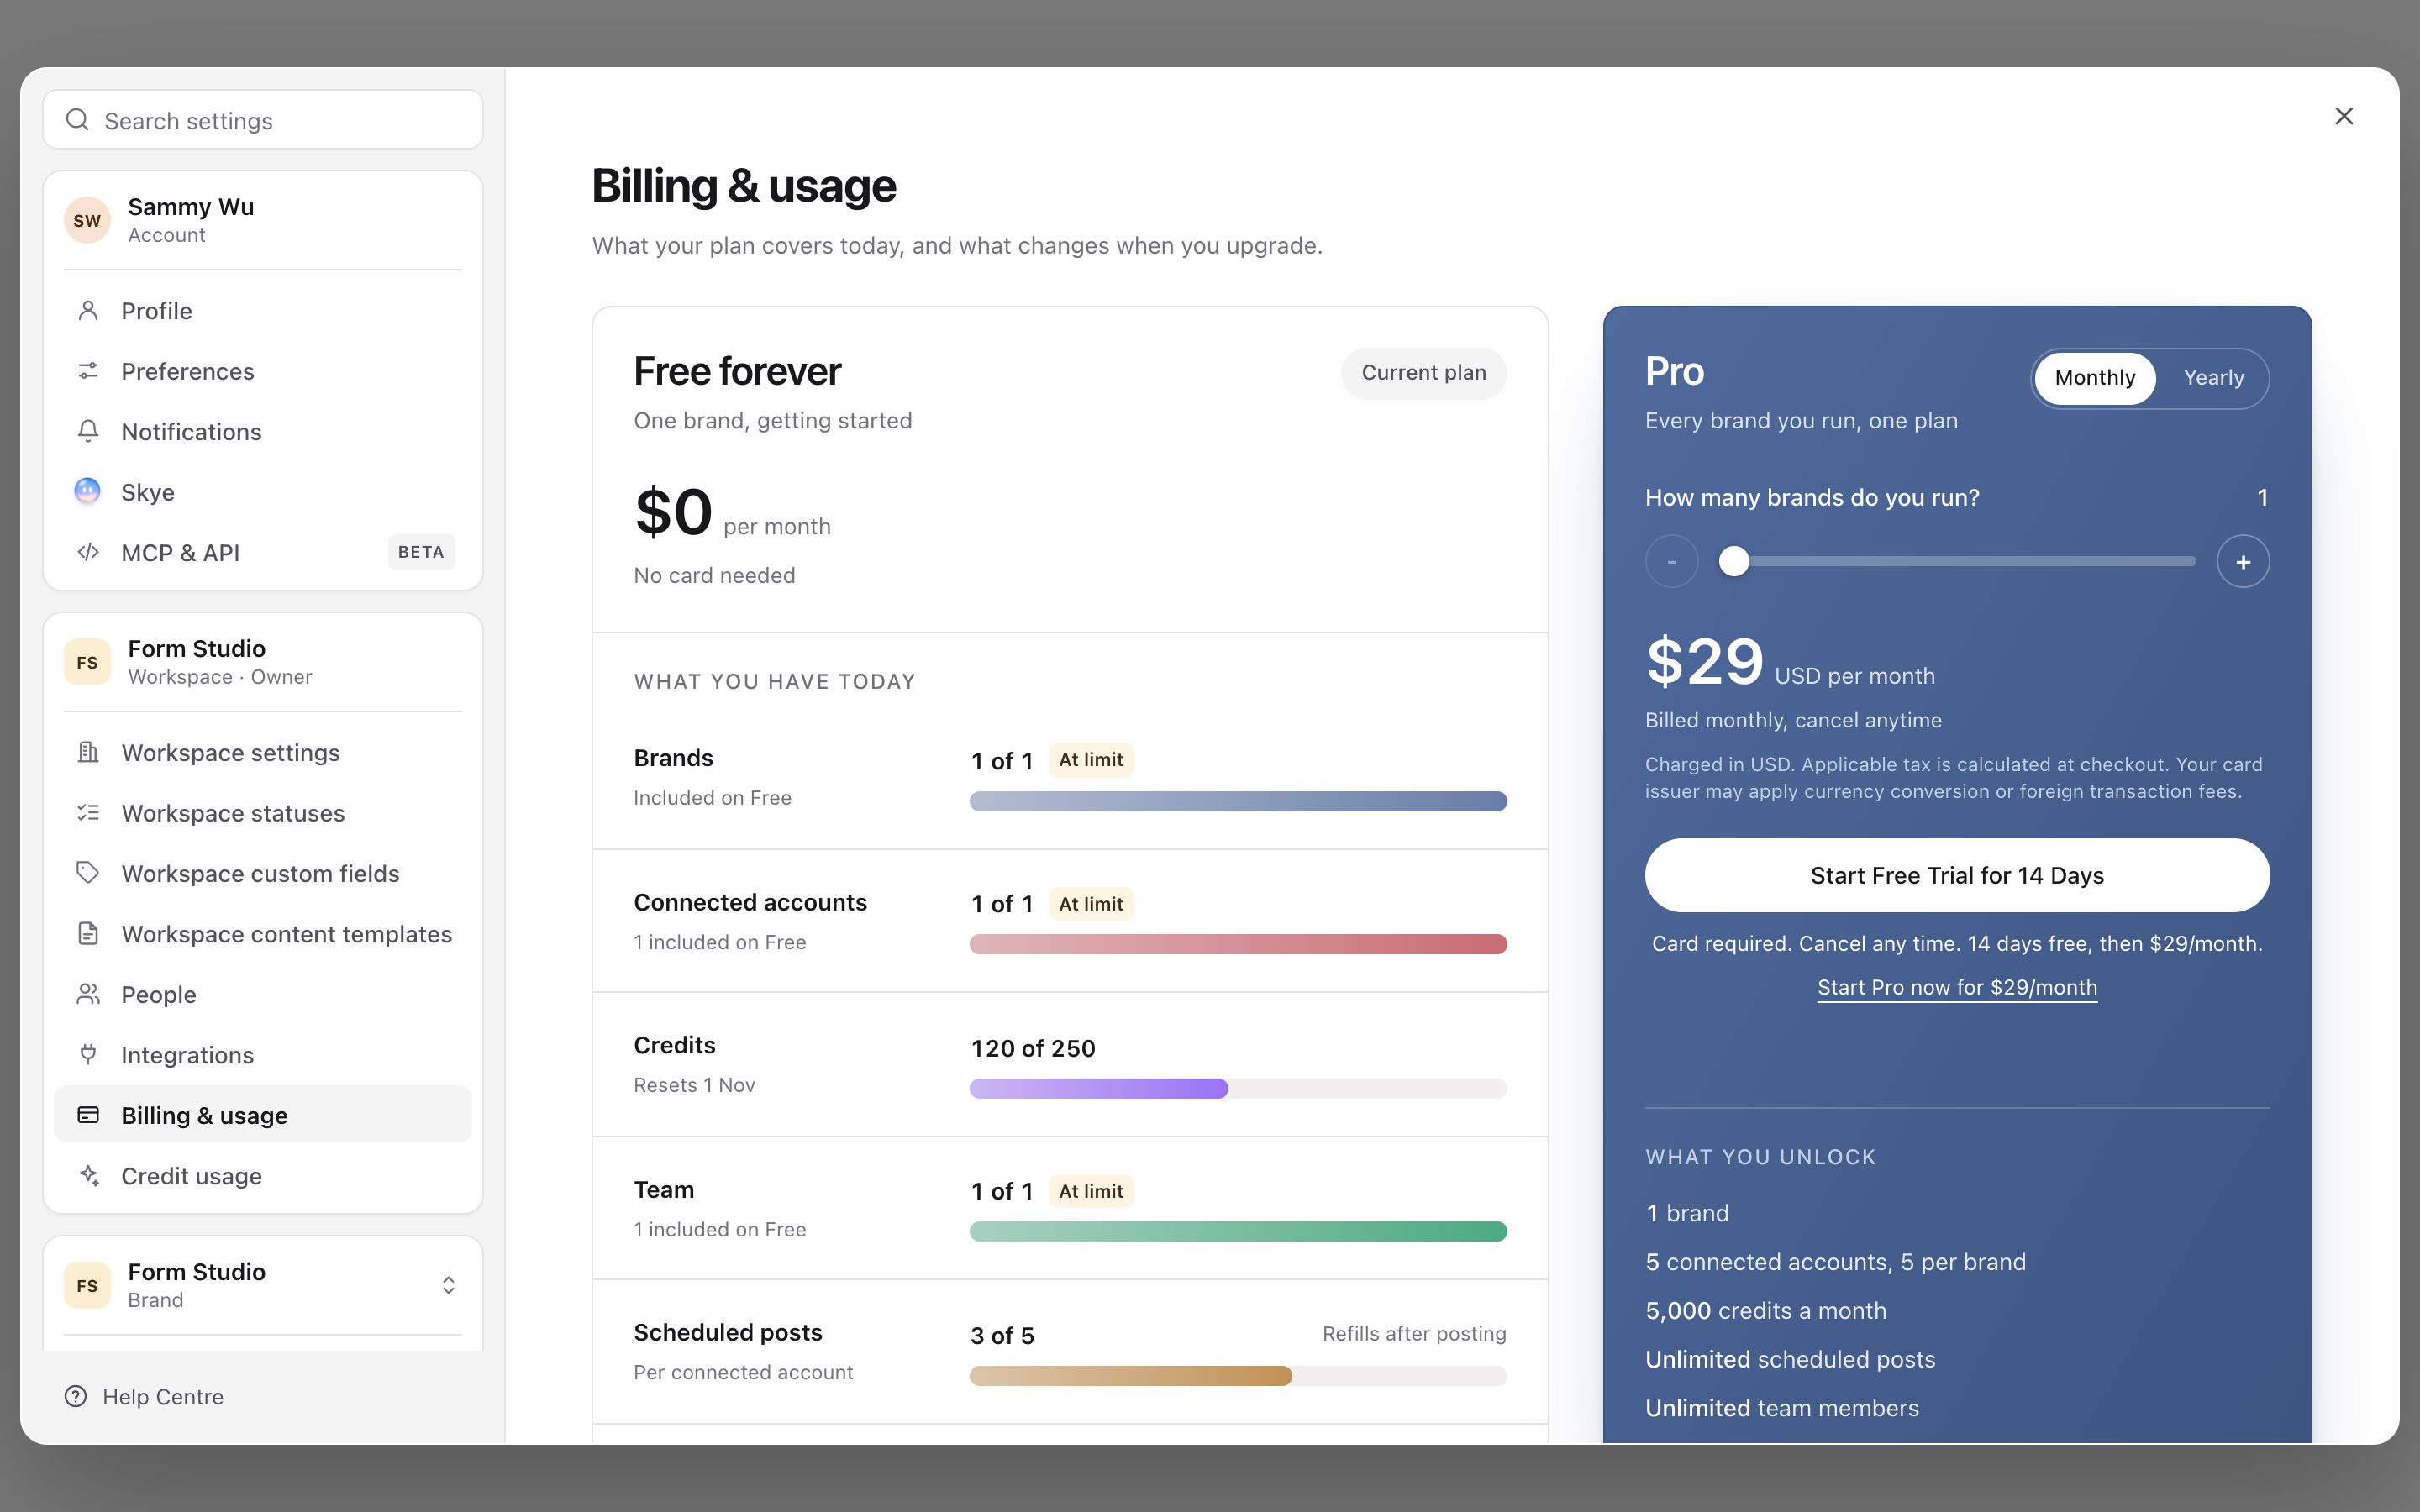Click the BETA badge next to MCP & API
Screen dimensions: 2420x1512
[421, 552]
